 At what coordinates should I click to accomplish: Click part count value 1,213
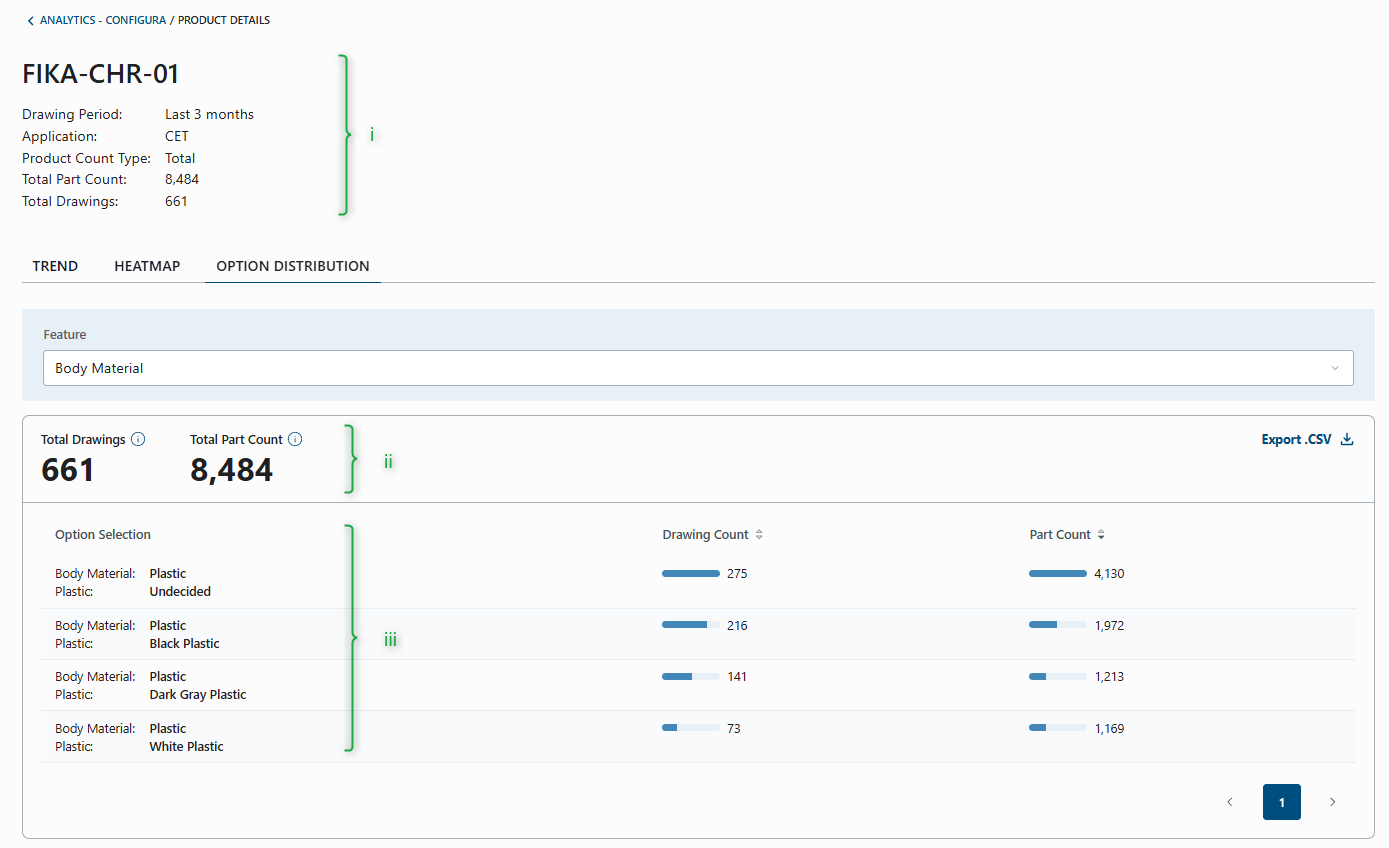(1109, 677)
